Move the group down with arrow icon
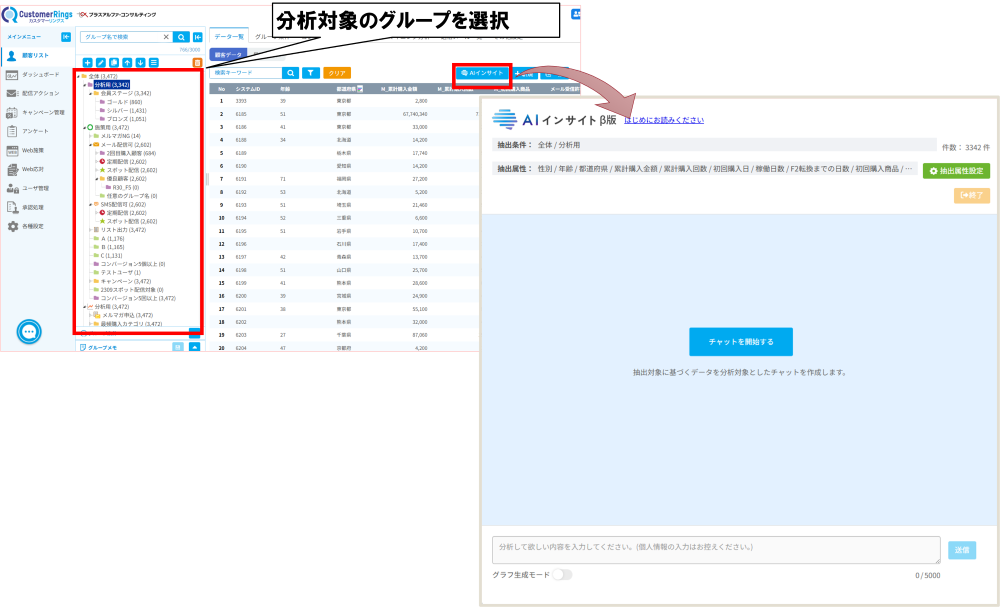The image size is (1000, 607). [x=140, y=62]
